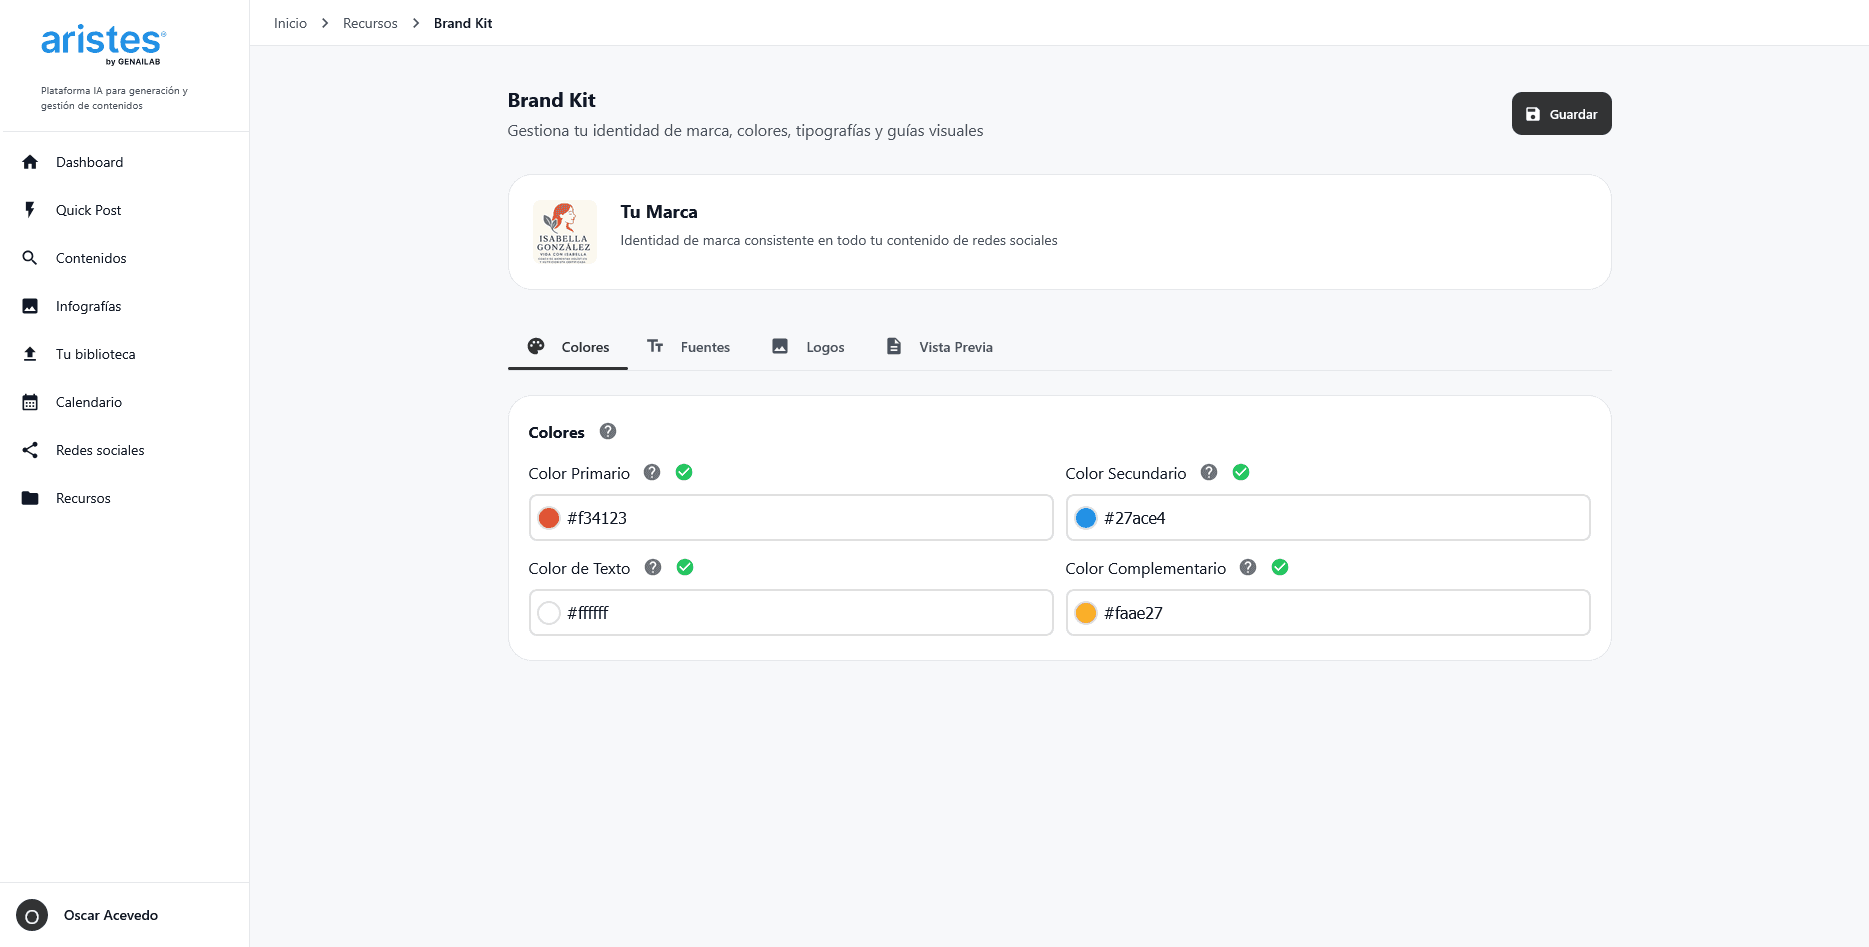
Task: Click green checkmark beside Color Secundario
Action: [x=1241, y=472]
